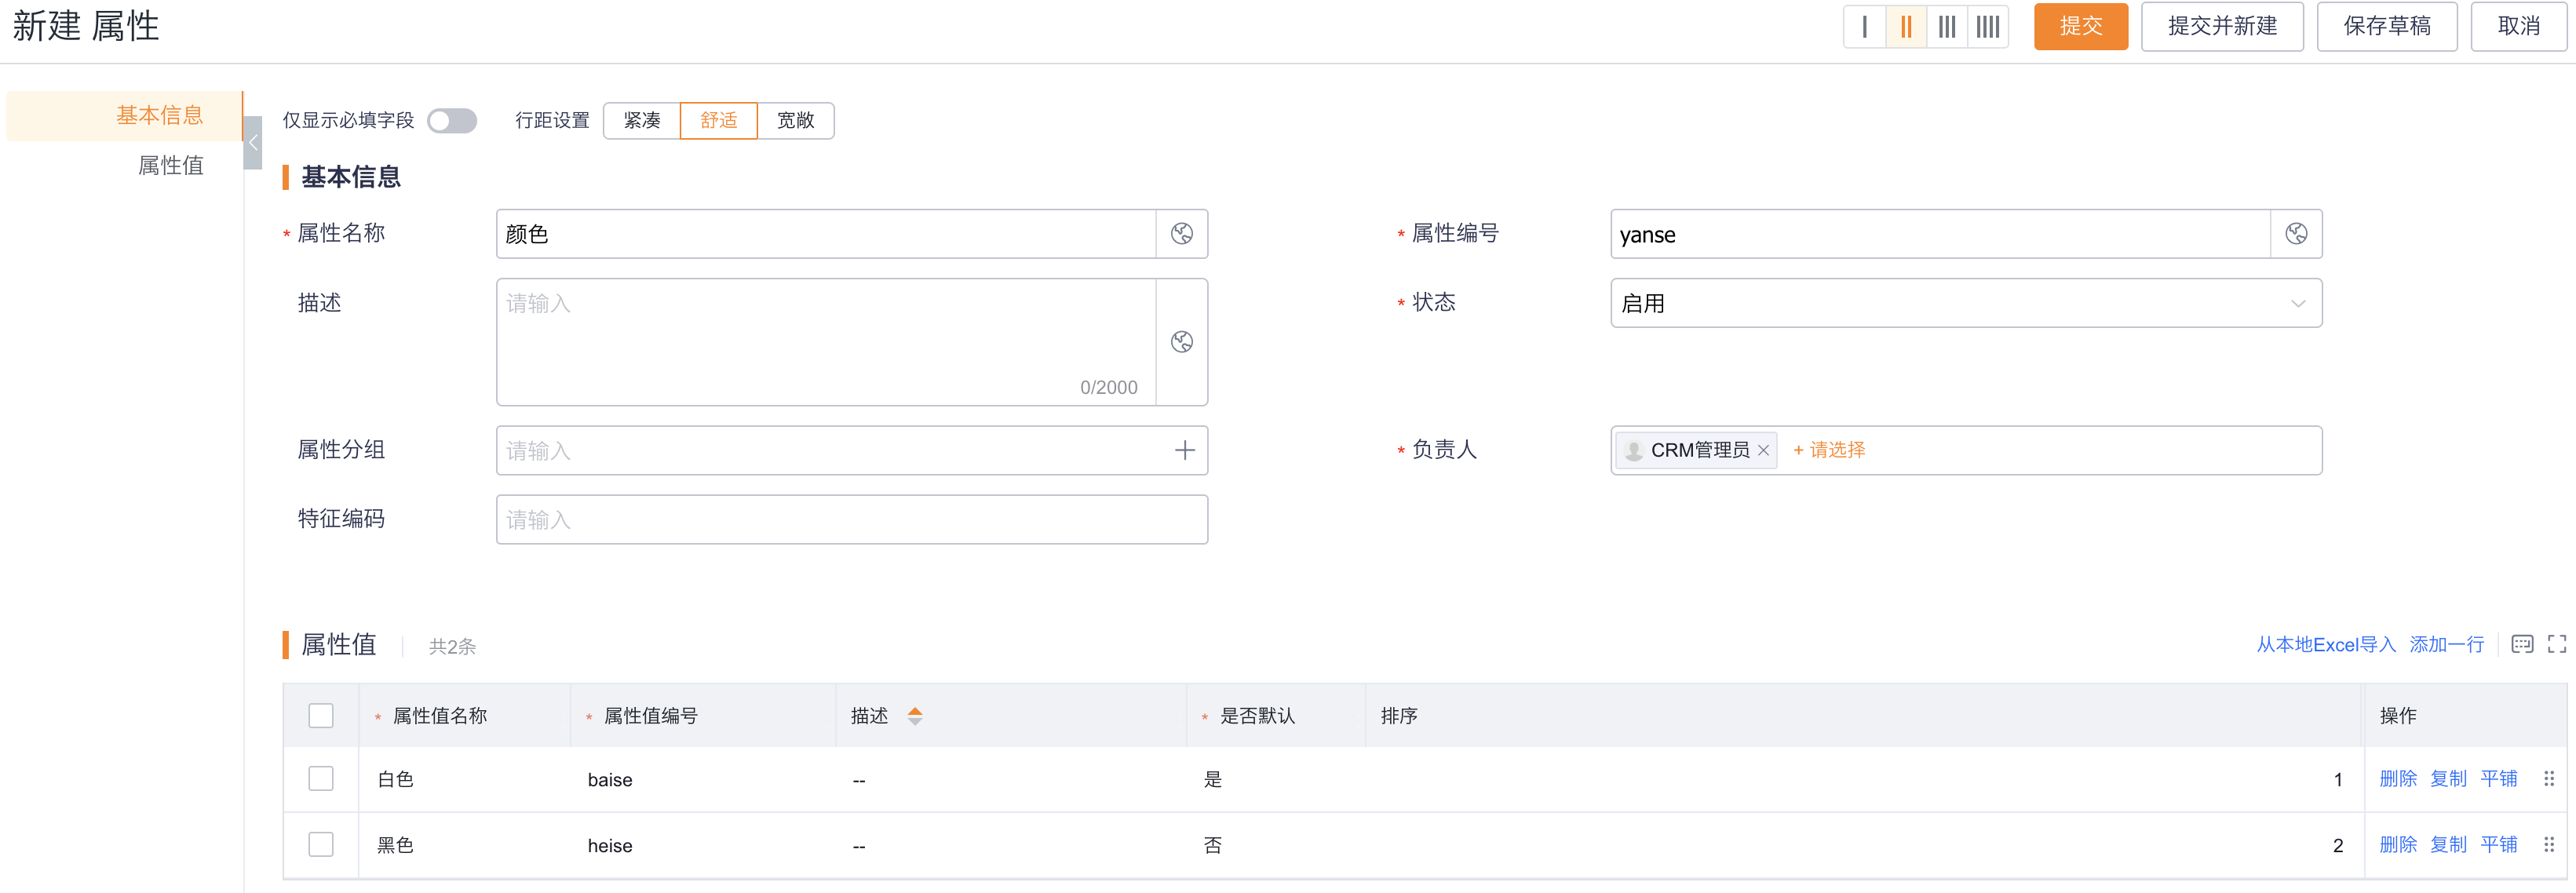Check the 黑色 row checkbox
2576x893 pixels.
[x=321, y=845]
